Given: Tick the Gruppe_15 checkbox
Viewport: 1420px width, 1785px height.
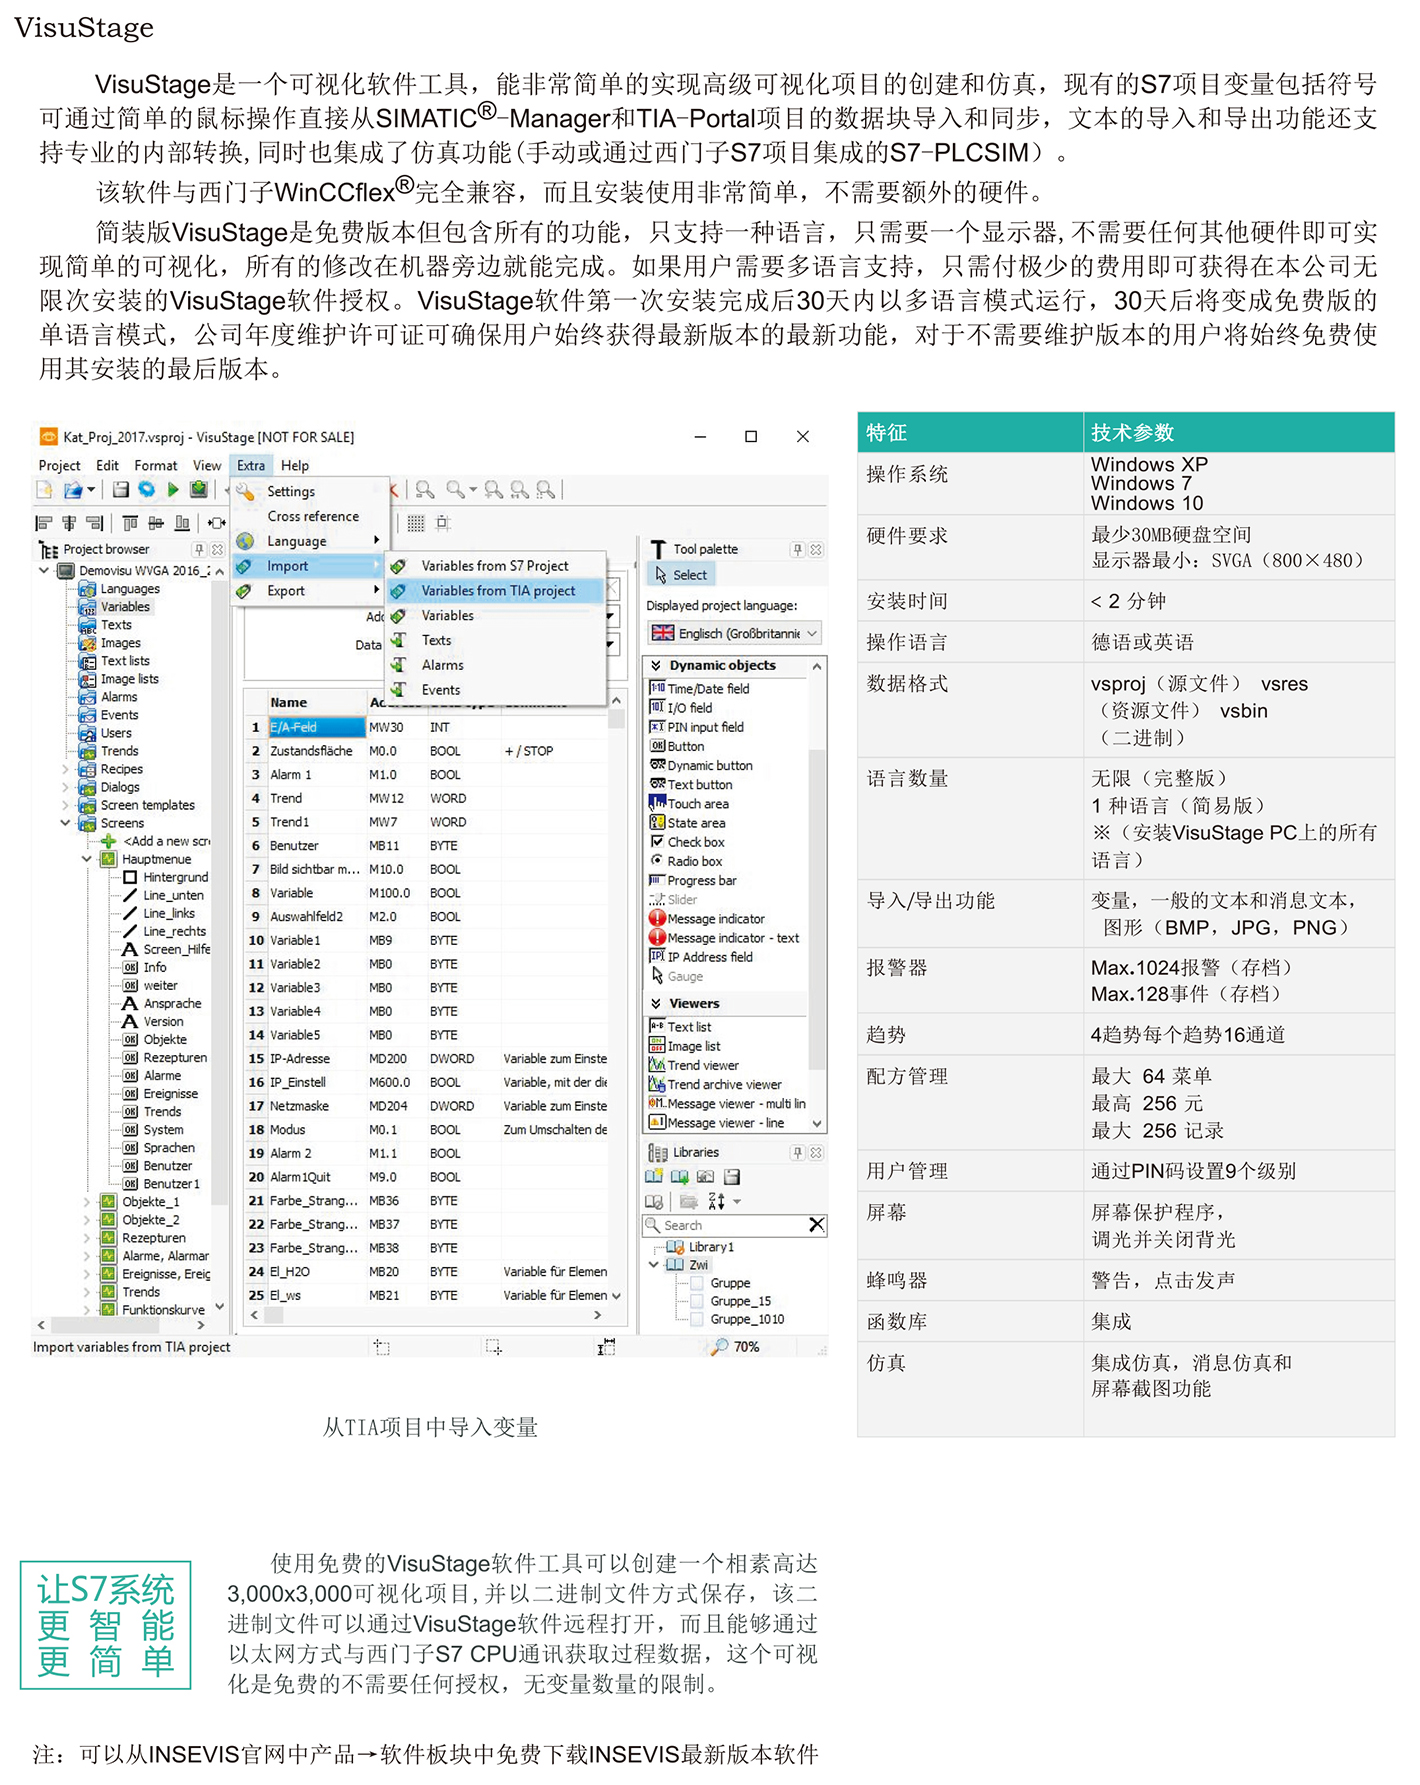Looking at the screenshot, I should click(x=697, y=1301).
